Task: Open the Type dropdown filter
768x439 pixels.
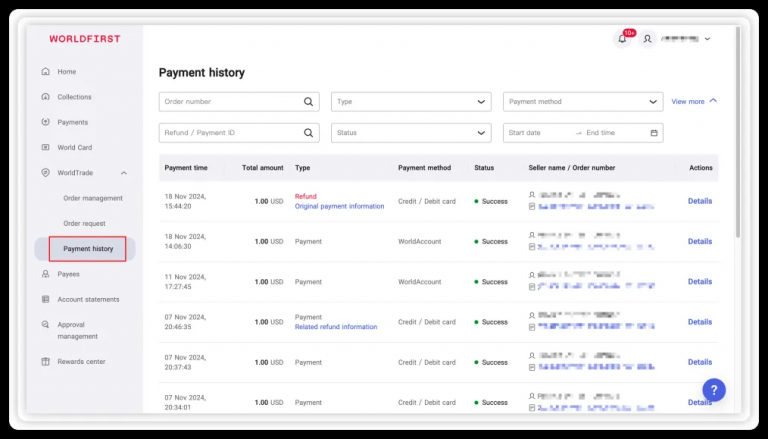Action: pyautogui.click(x=411, y=102)
